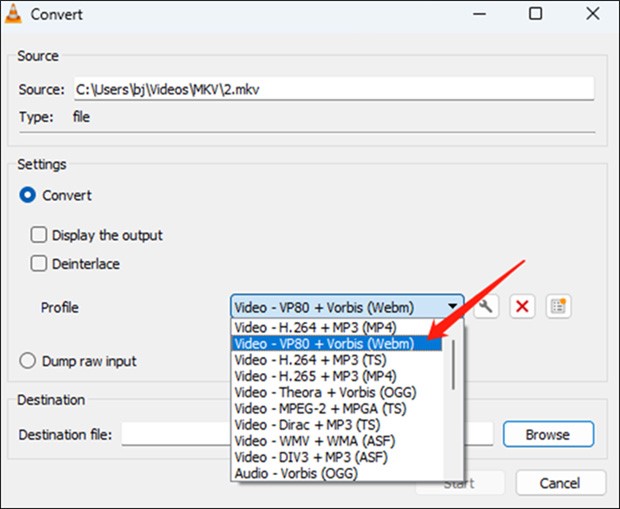The height and width of the screenshot is (509, 620).
Task: Pick Video - Dirac + MP3 (TS) profile
Action: [336, 425]
